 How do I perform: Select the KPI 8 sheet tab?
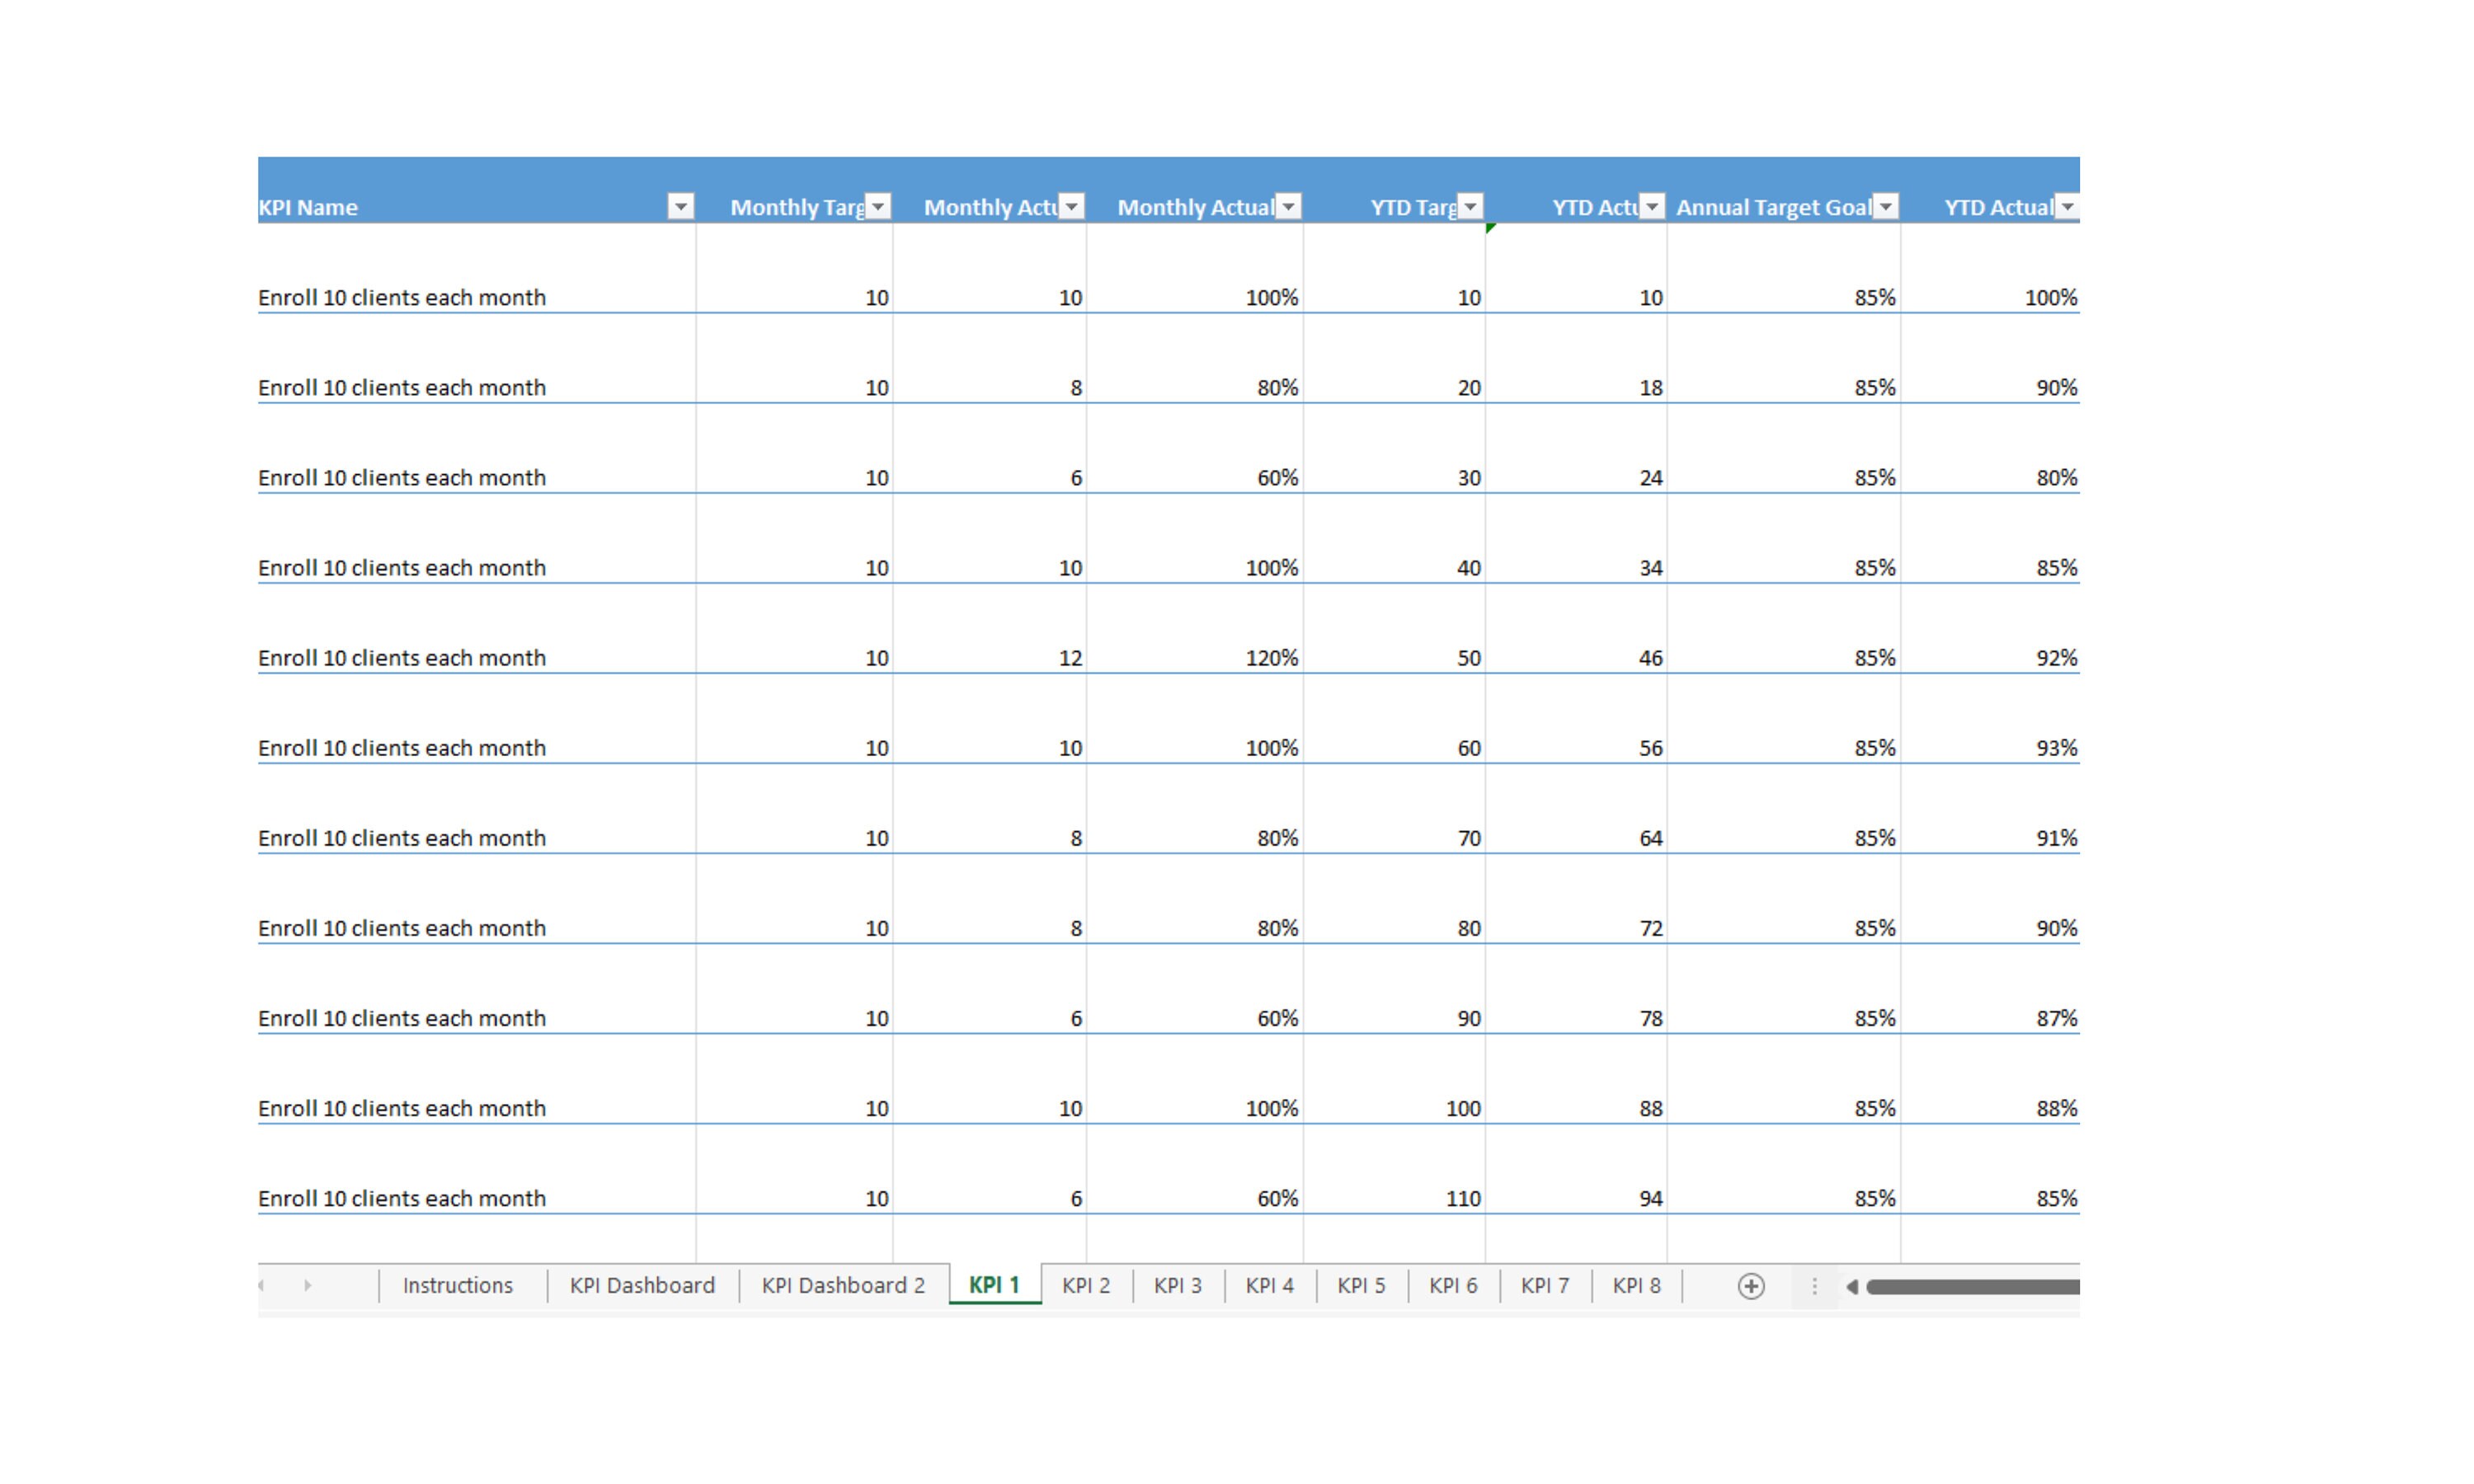(x=1637, y=1285)
